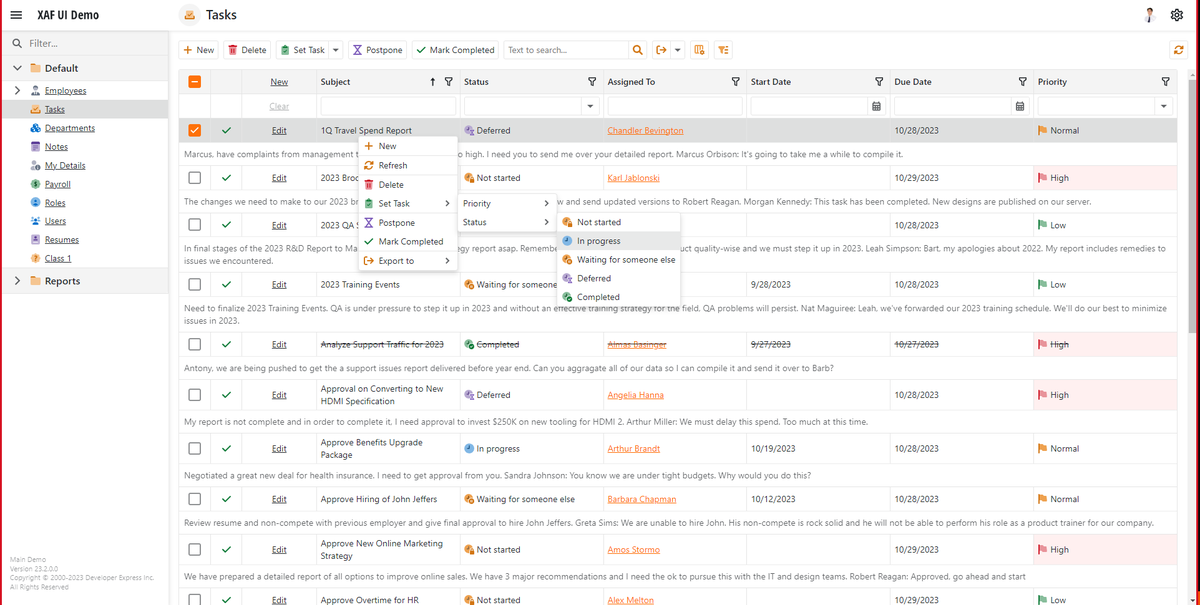Check the 2023 Brochure row checkbox
Viewport: 1200px width, 605px height.
(195, 178)
